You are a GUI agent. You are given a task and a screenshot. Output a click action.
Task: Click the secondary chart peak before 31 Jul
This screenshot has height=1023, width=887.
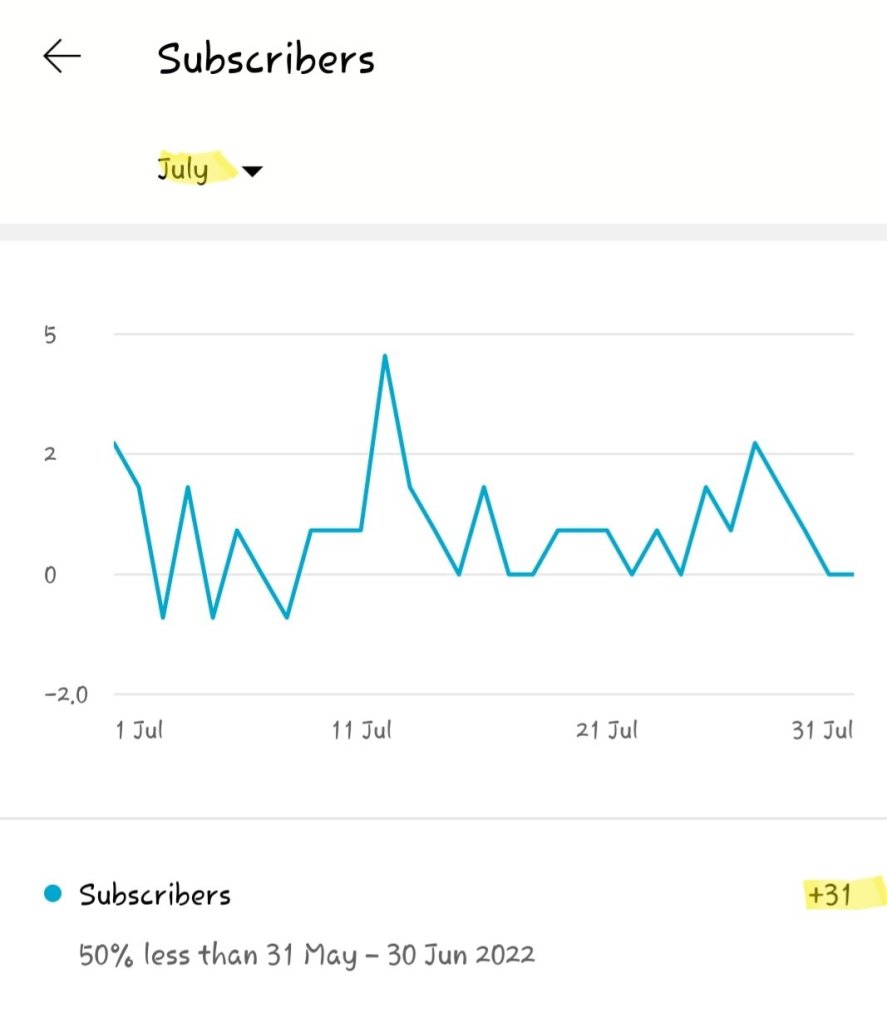click(x=755, y=443)
